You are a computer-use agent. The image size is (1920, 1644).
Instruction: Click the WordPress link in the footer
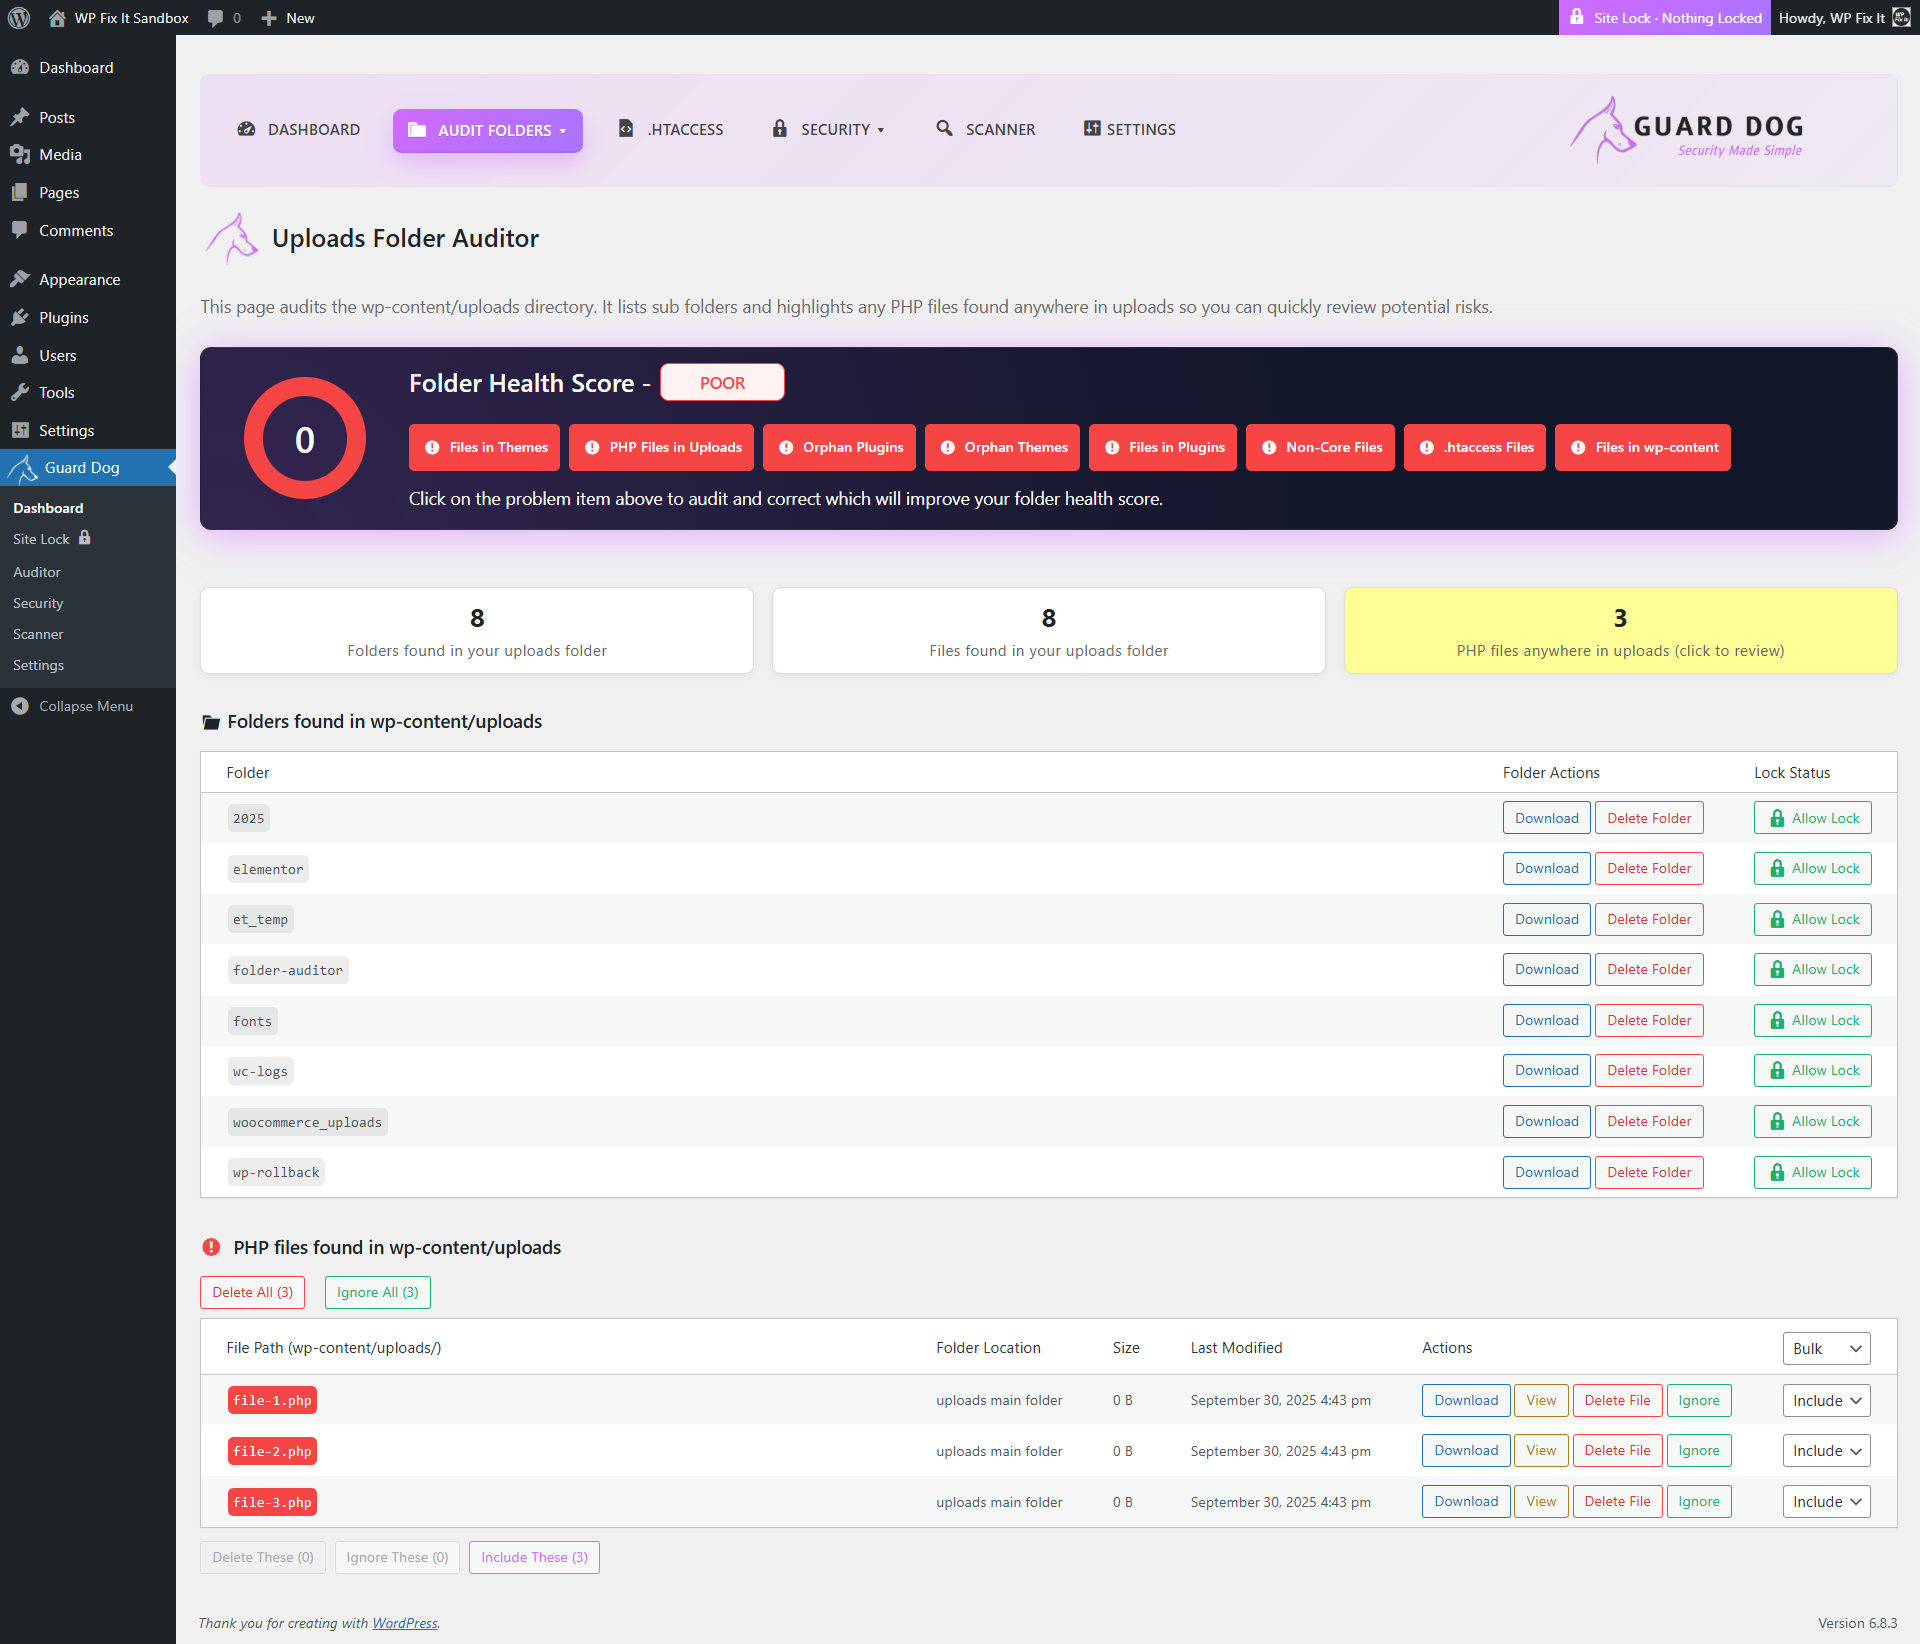coord(404,1623)
